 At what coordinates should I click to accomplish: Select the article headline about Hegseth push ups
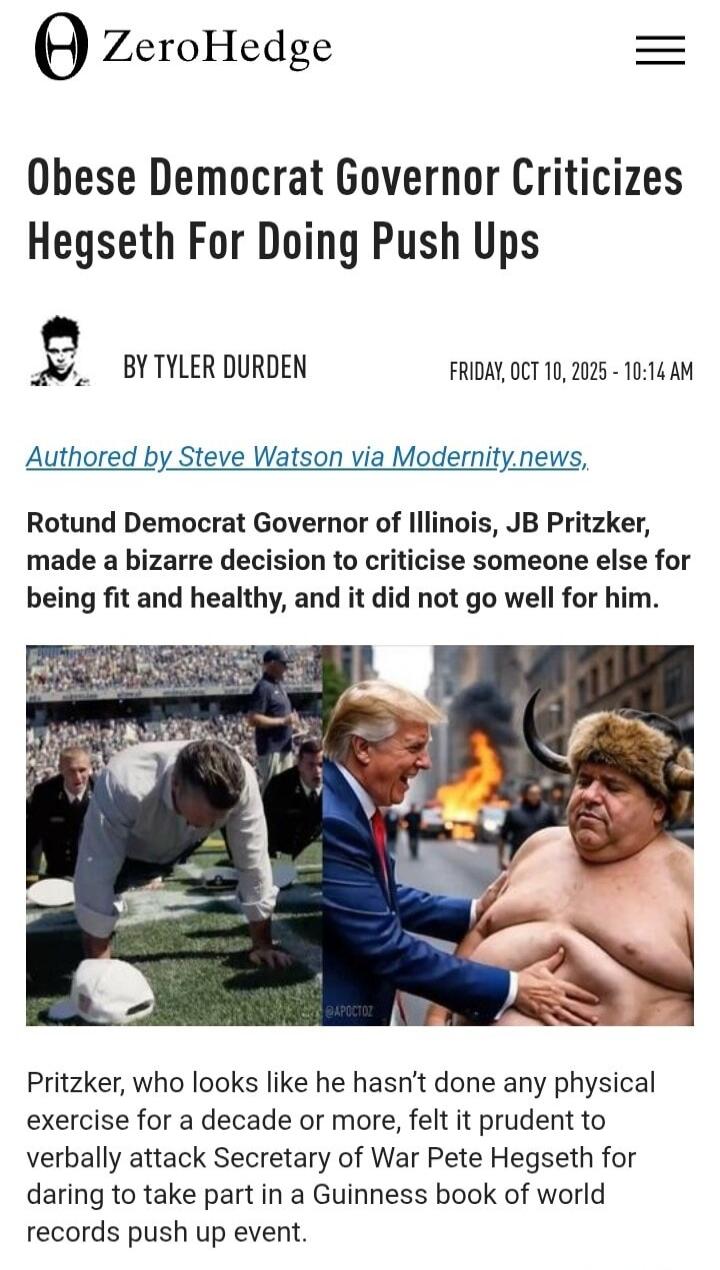355,209
